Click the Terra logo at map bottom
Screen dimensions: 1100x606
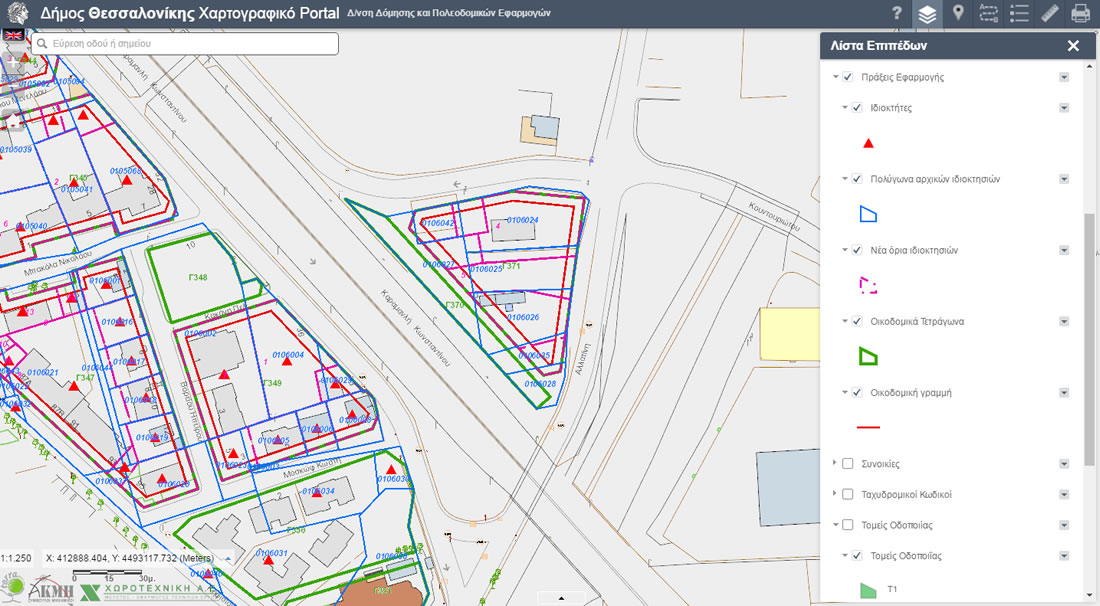click(11, 586)
